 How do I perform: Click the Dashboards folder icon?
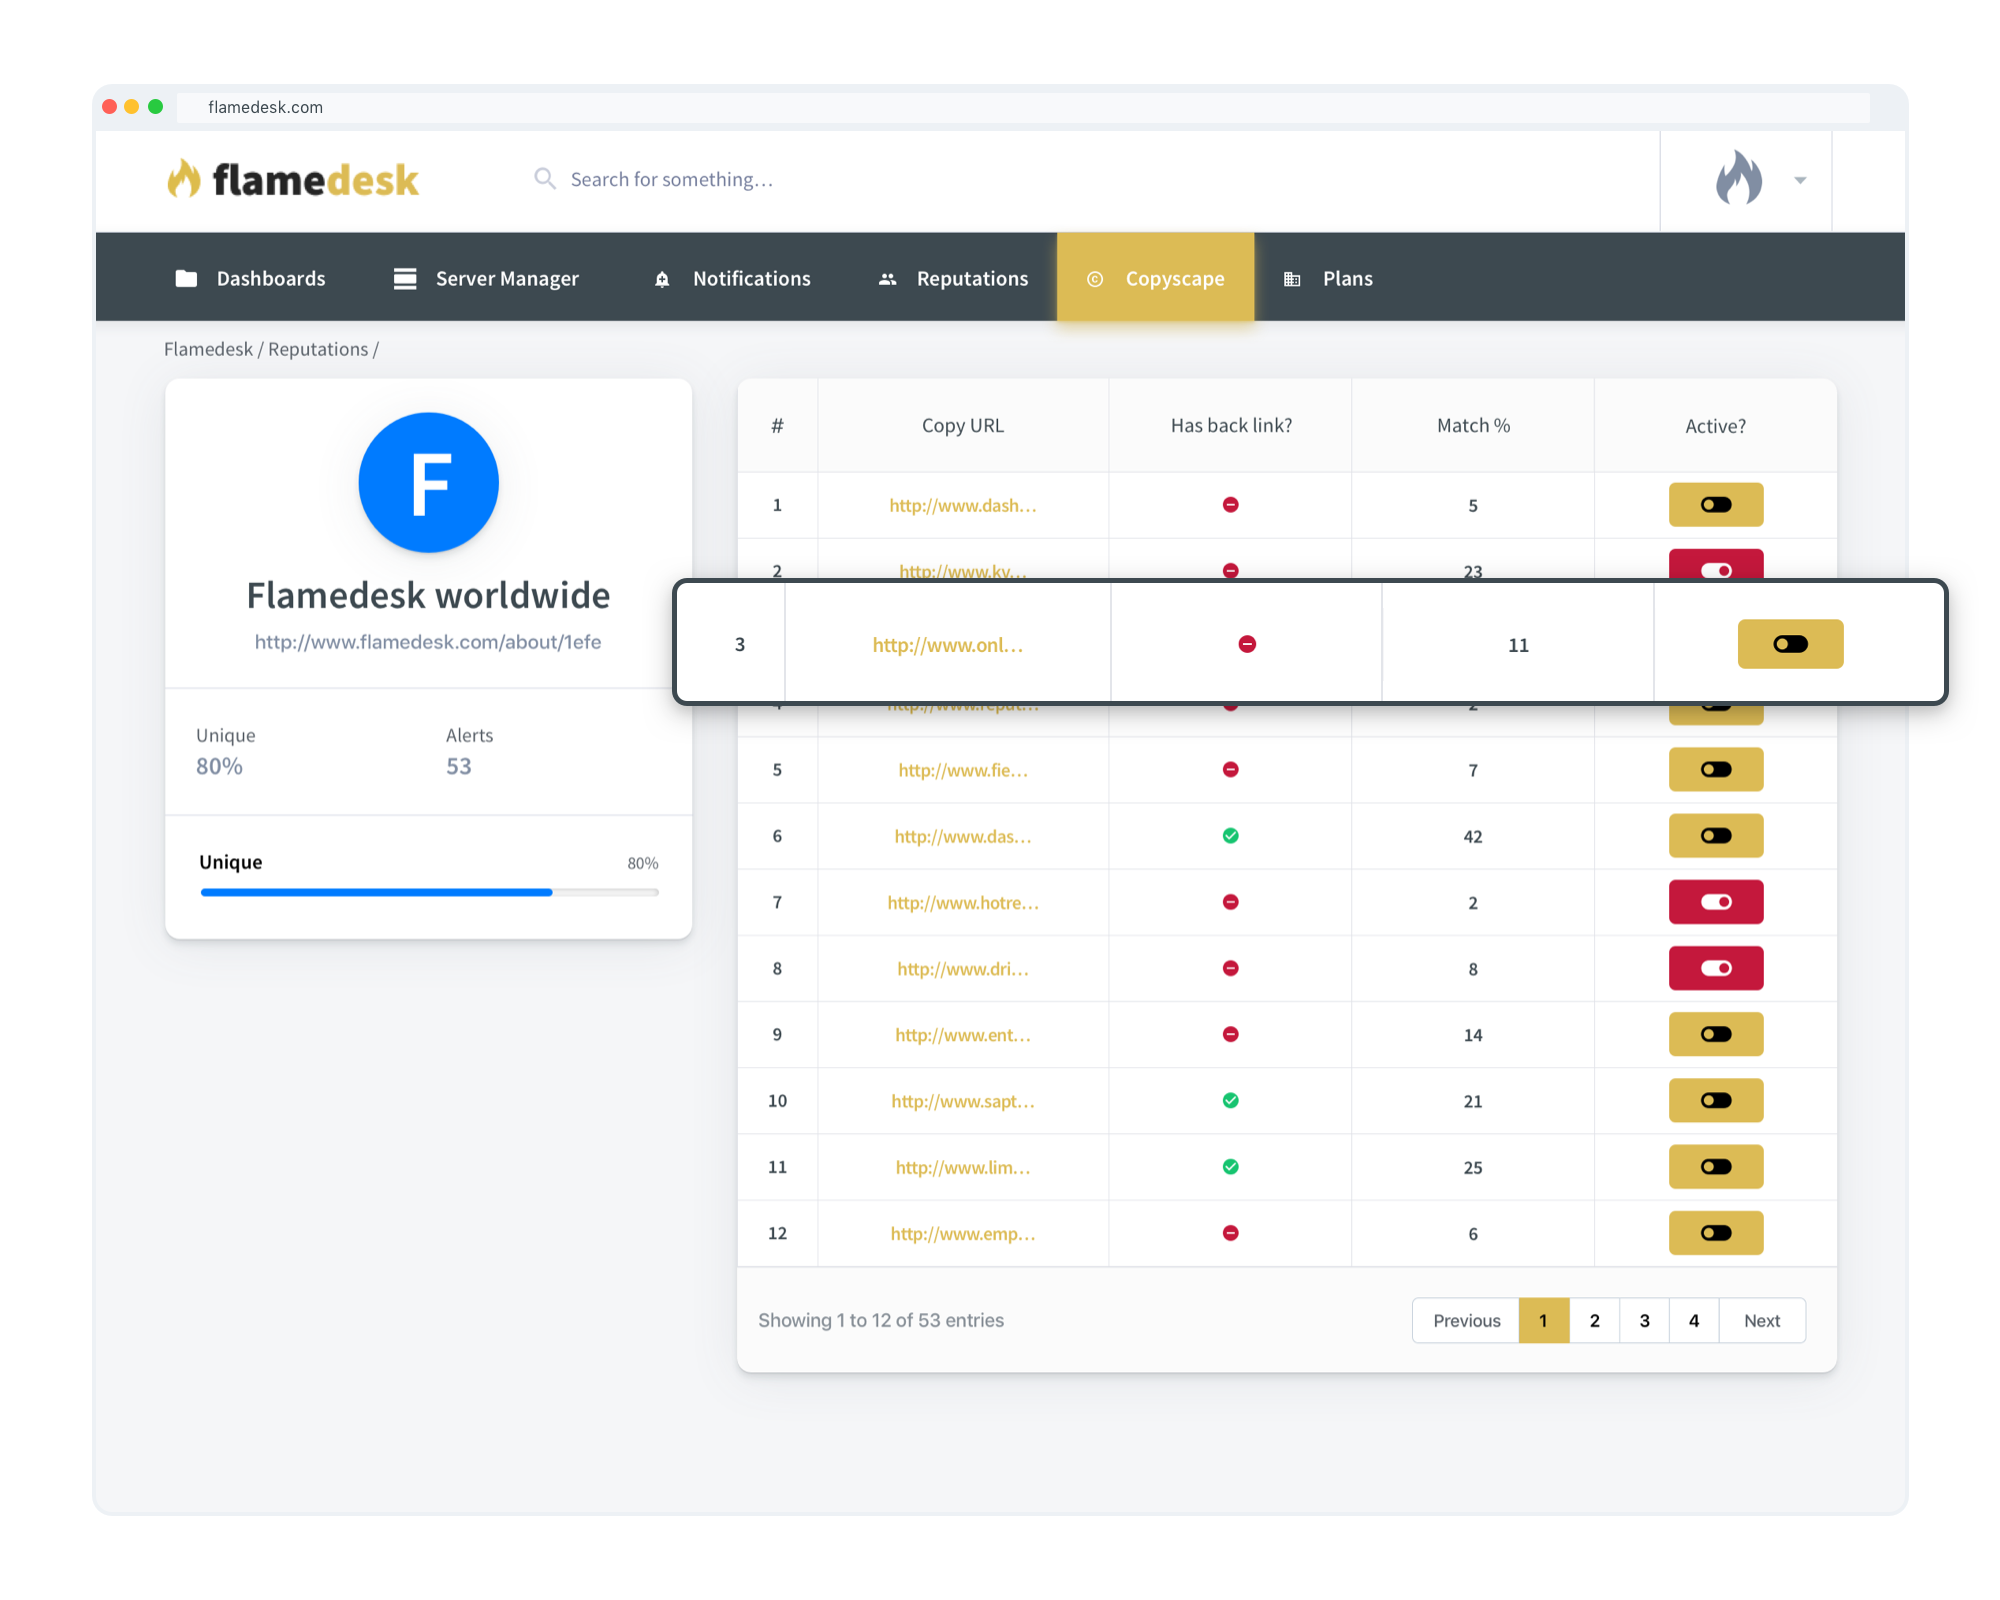click(186, 278)
